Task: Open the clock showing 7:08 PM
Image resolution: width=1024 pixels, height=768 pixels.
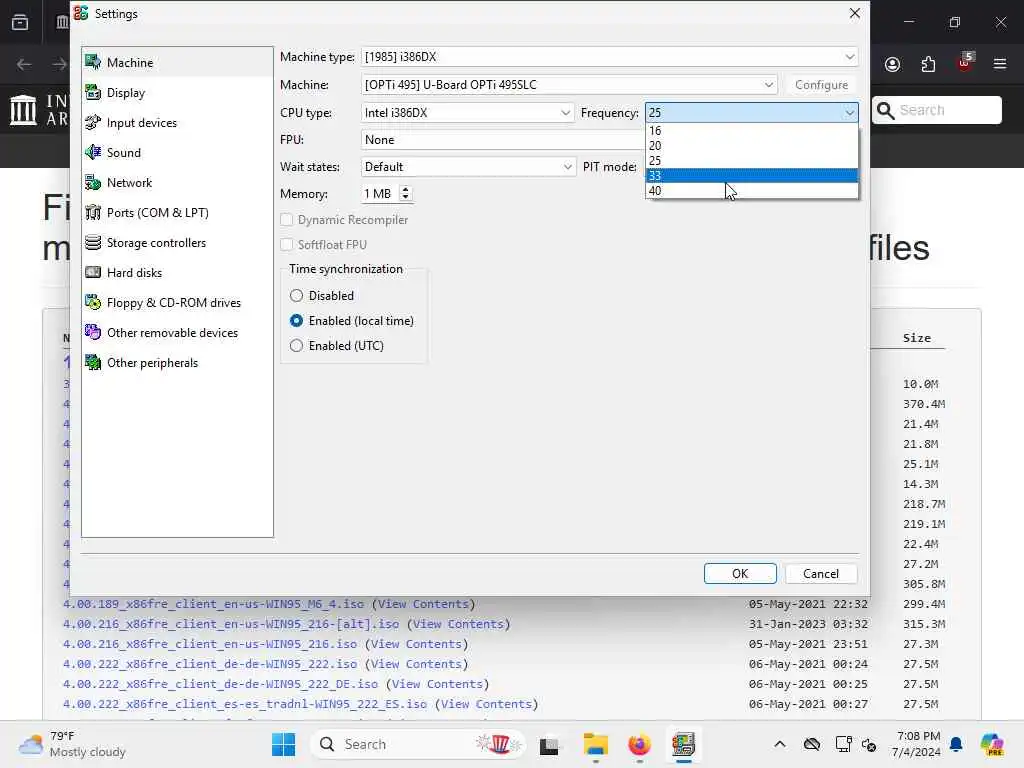Action: point(918,744)
